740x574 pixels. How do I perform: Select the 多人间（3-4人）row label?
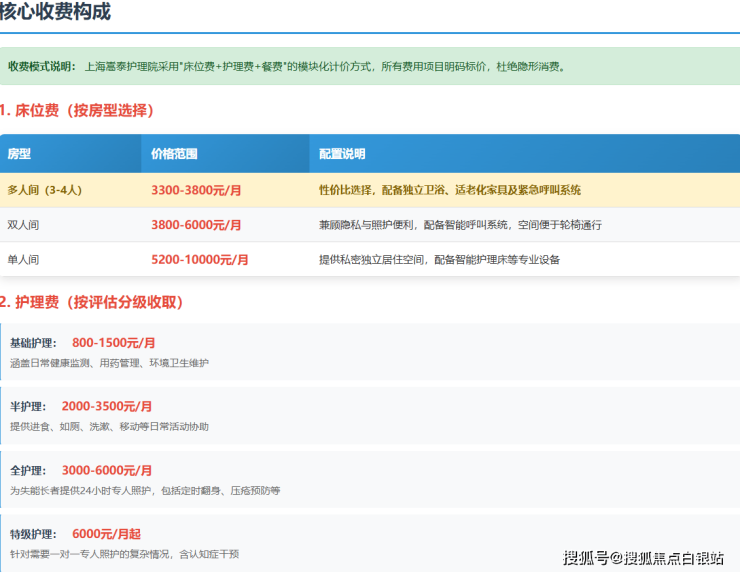click(x=43, y=190)
